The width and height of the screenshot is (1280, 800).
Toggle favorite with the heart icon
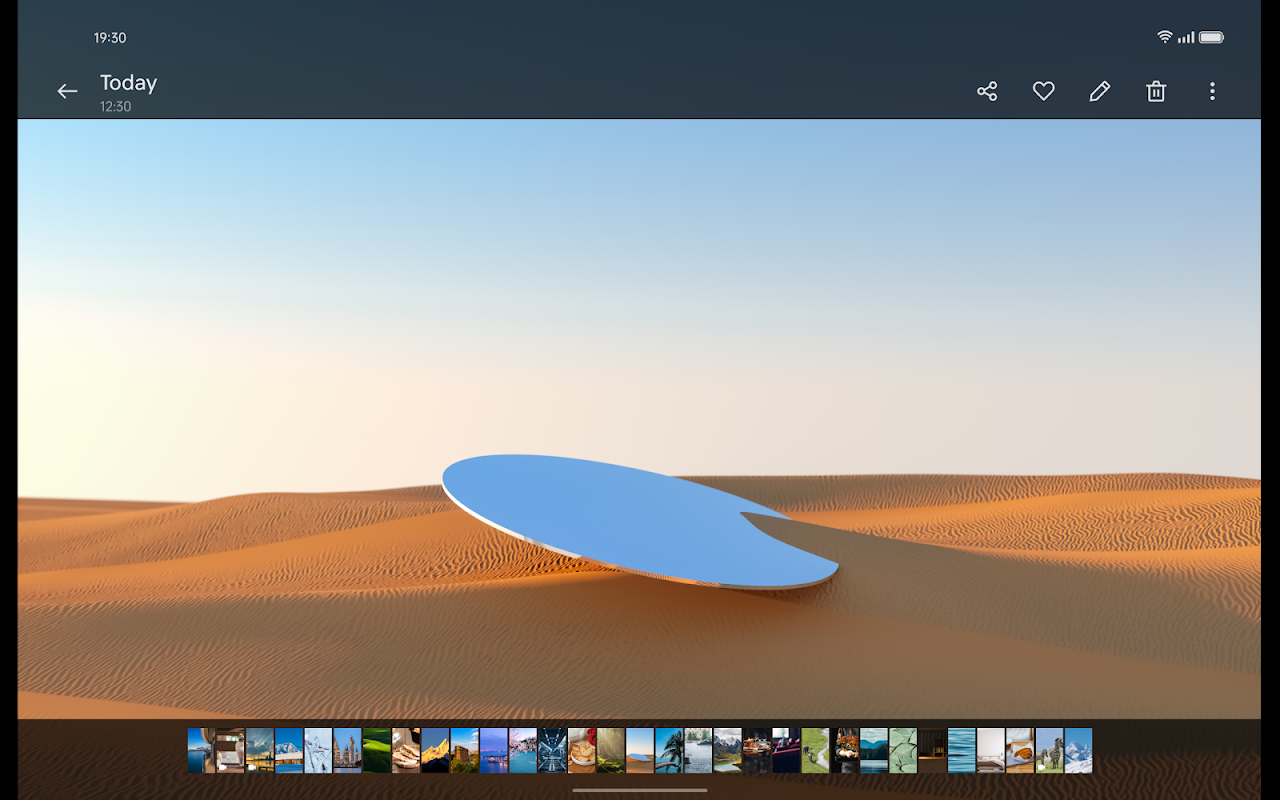coord(1043,91)
